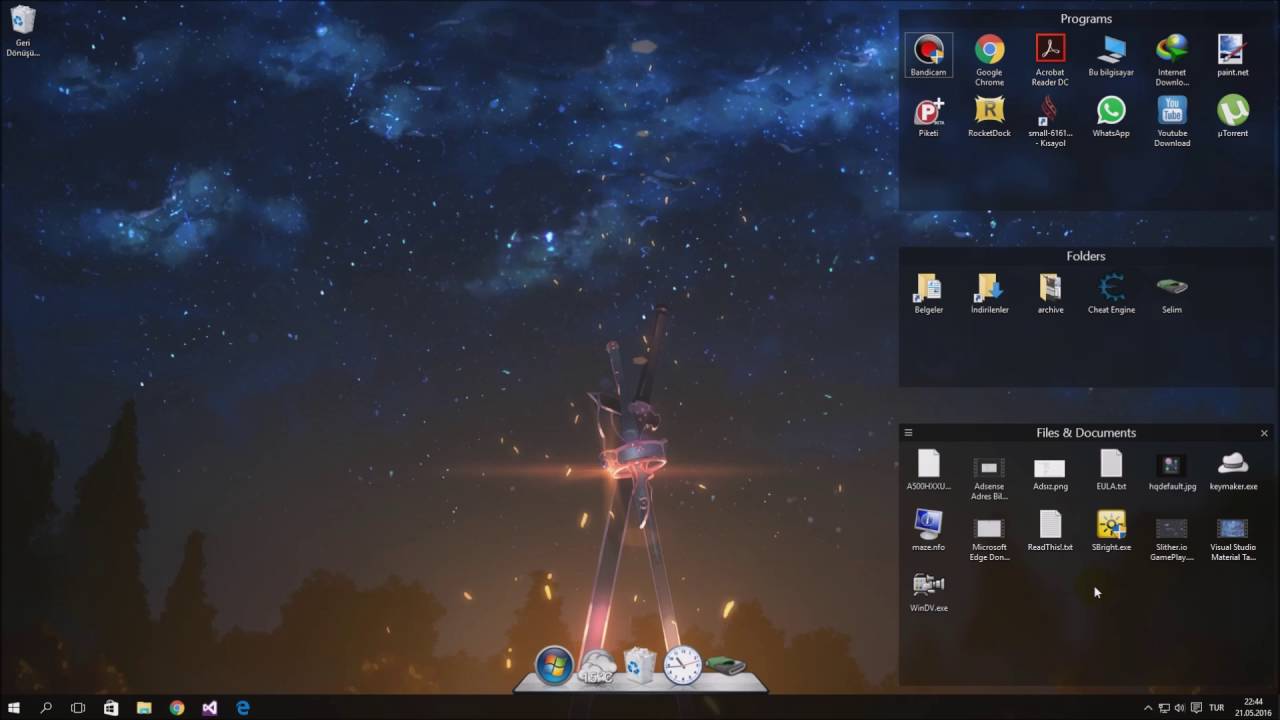Open the weather icon in RocketDock
This screenshot has width=1280, height=720.
pyautogui.click(x=597, y=666)
